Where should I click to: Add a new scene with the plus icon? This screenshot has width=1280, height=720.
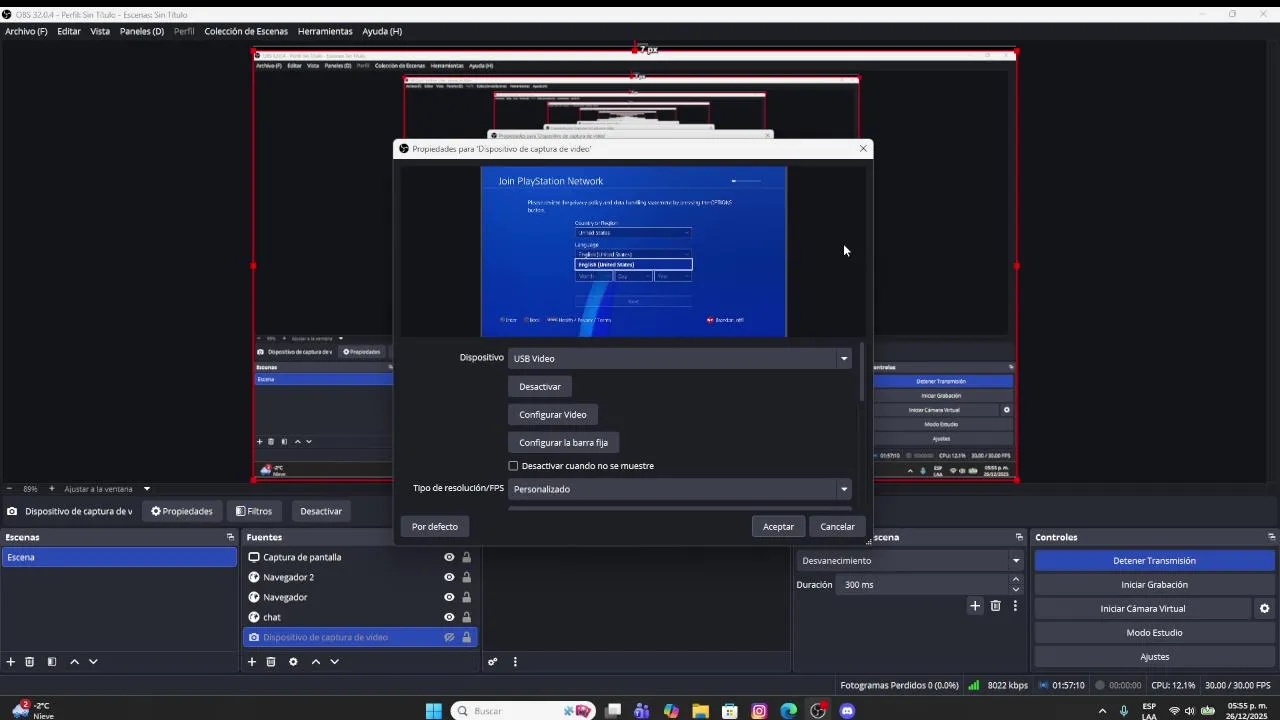tap(11, 662)
